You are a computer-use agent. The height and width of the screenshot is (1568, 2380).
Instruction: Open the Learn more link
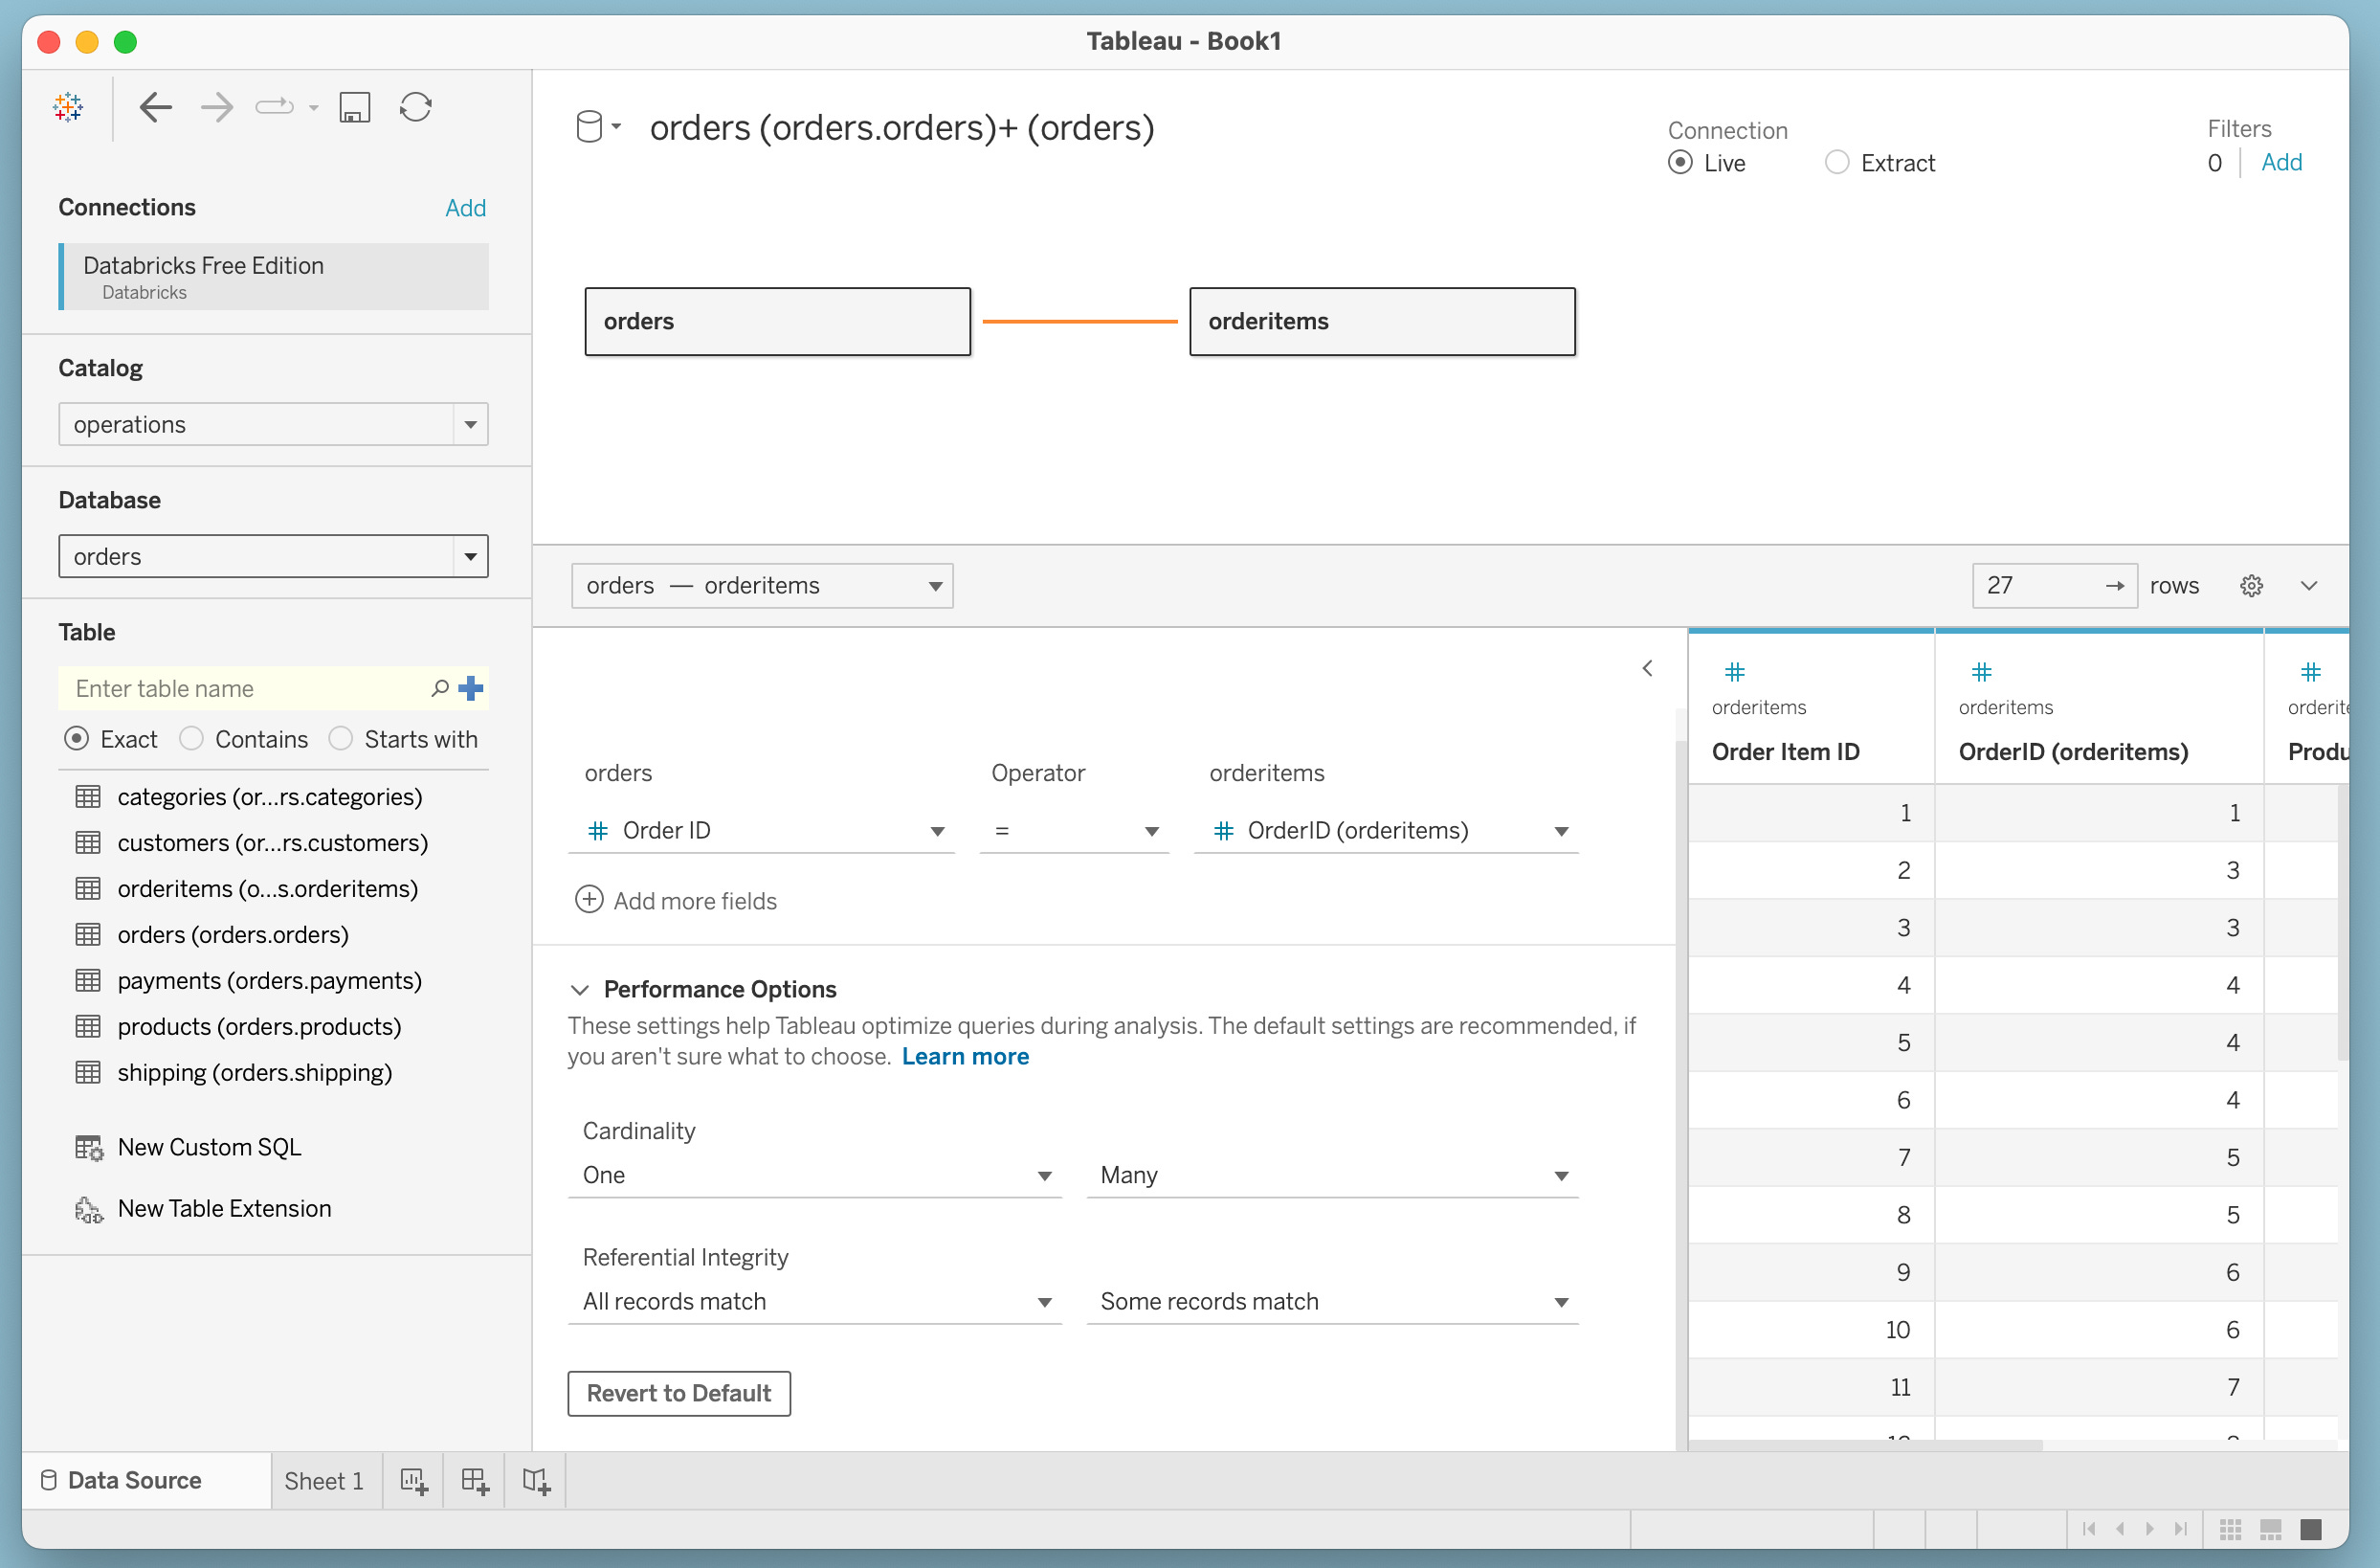[x=965, y=1057]
